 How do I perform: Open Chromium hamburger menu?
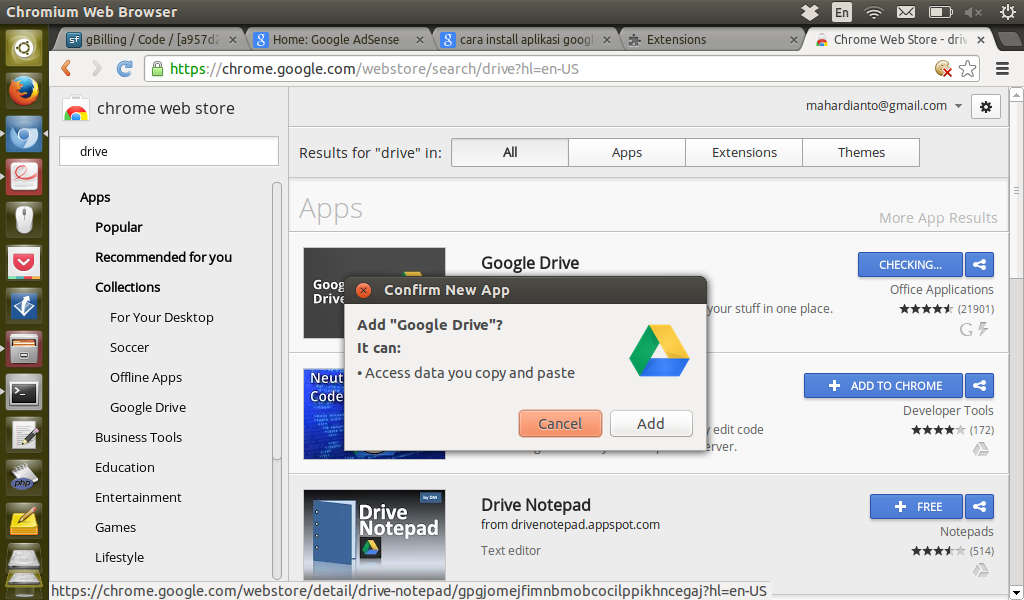tap(1002, 69)
